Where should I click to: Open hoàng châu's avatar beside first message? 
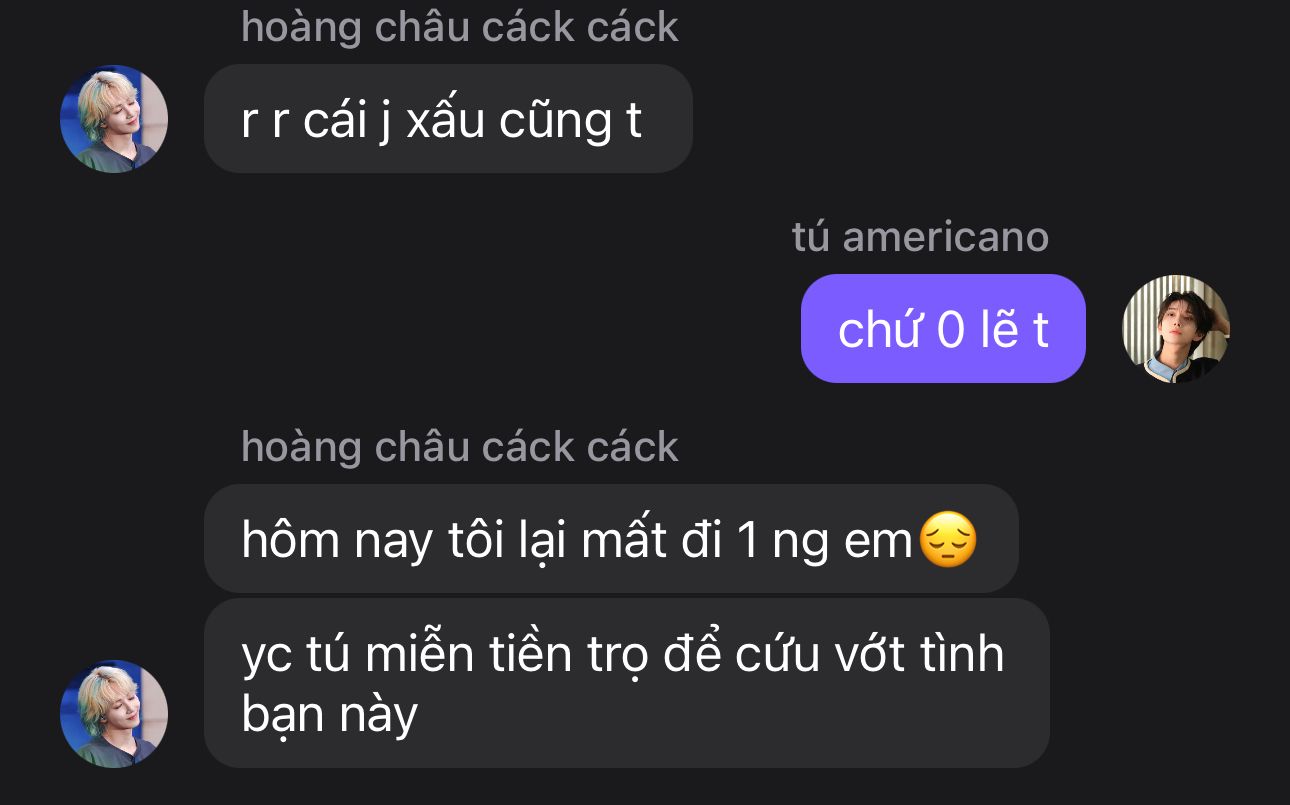[114, 119]
